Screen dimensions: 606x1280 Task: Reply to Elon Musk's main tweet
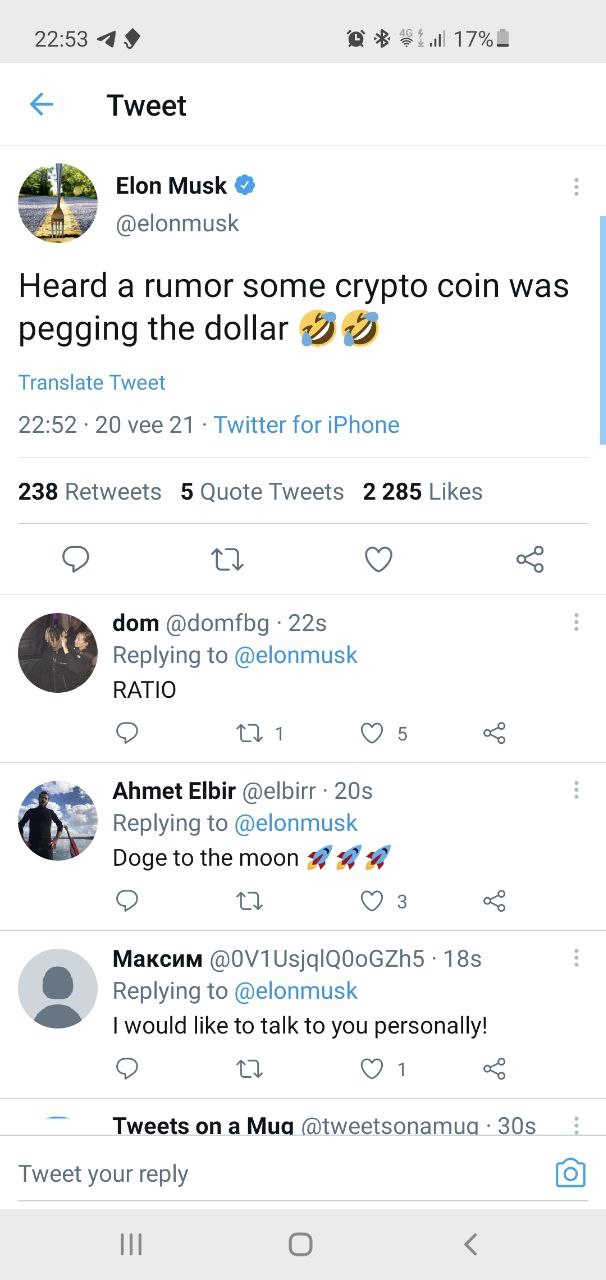(x=76, y=559)
